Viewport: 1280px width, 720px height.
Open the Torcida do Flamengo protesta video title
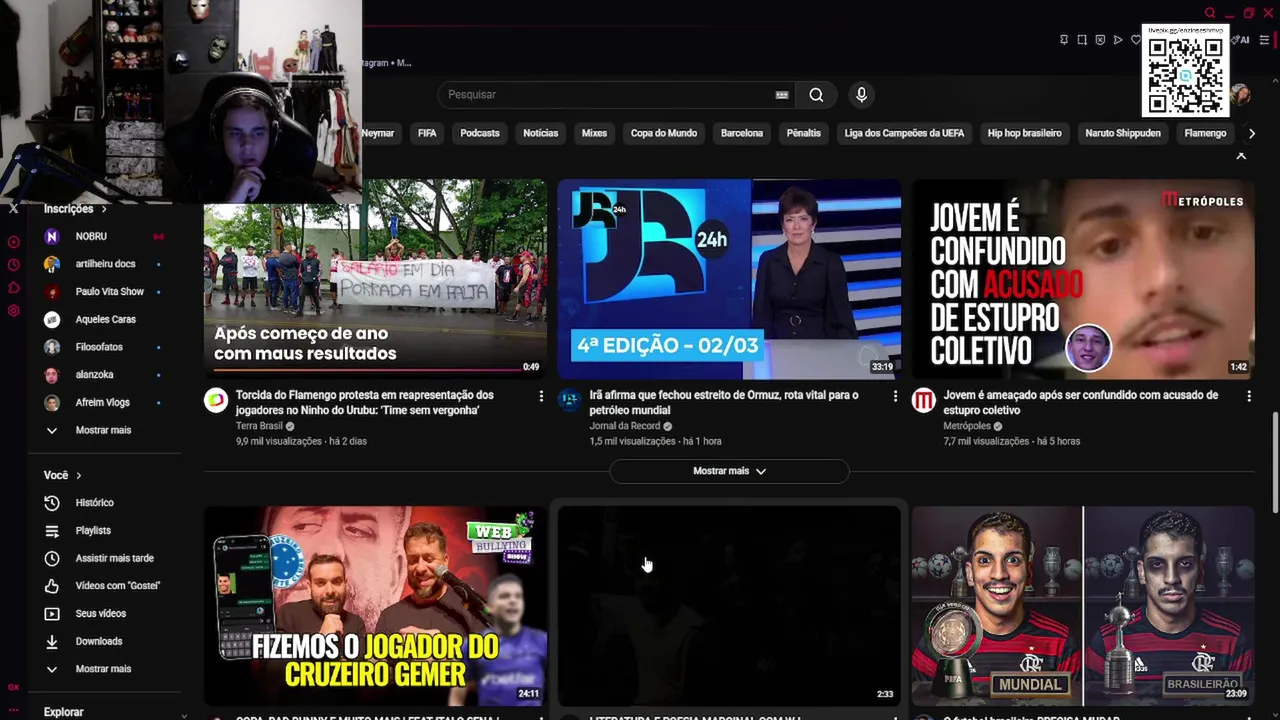[365, 402]
